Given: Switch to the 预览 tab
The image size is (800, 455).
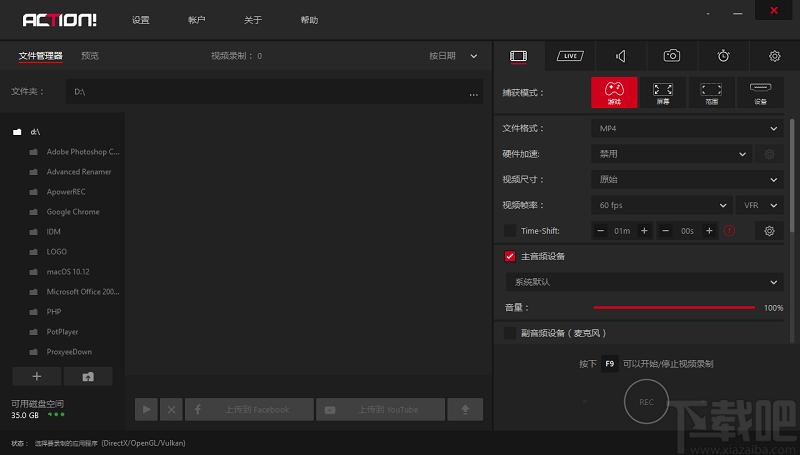Looking at the screenshot, I should tap(90, 56).
